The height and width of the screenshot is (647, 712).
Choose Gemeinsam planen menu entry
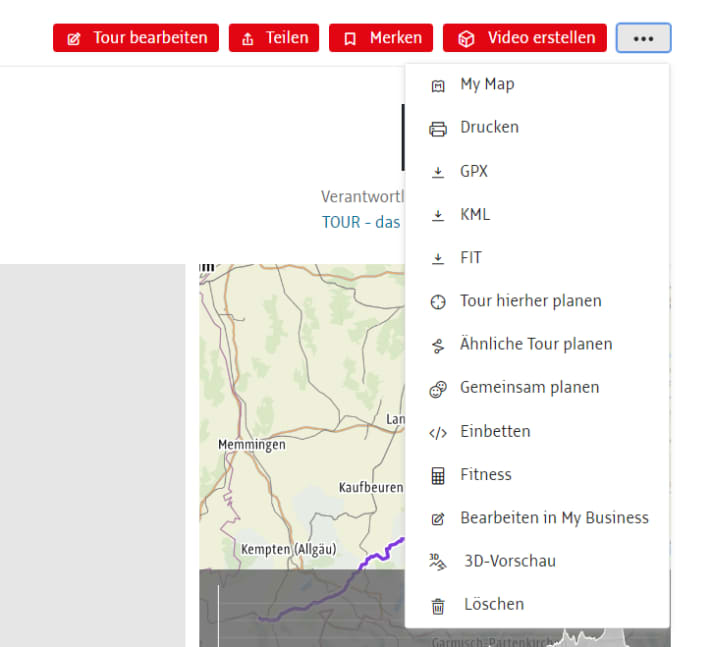(x=529, y=387)
